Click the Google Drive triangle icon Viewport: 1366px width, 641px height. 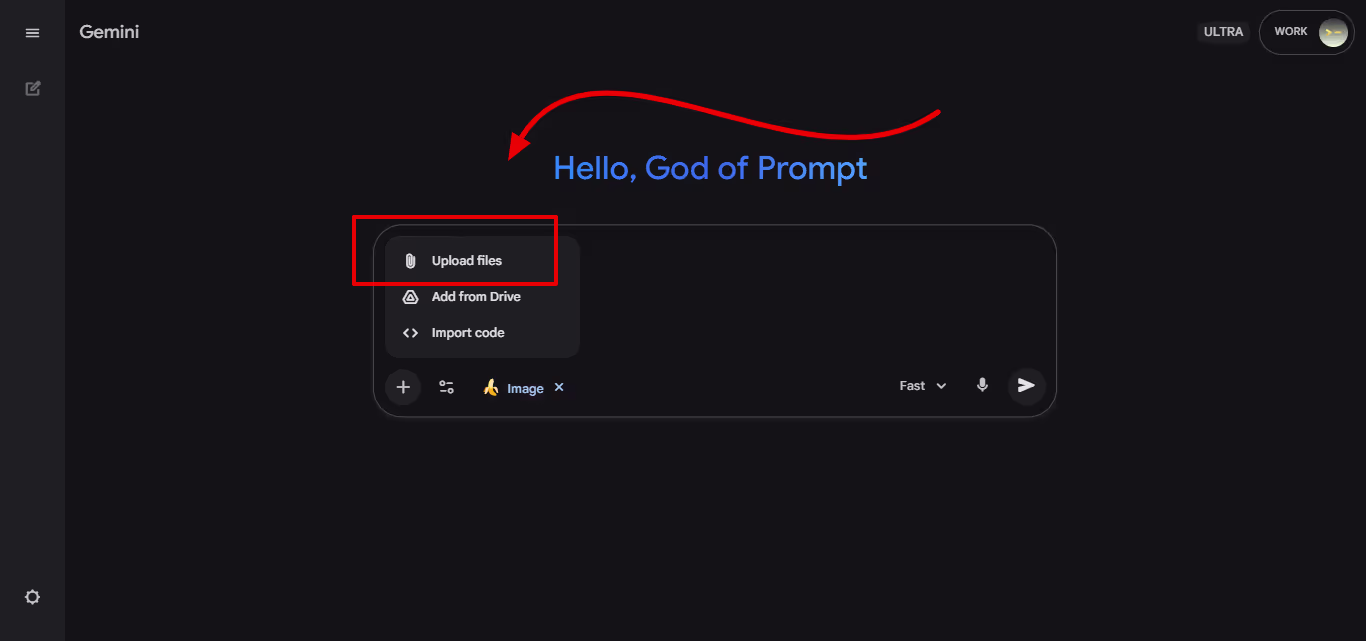click(410, 297)
